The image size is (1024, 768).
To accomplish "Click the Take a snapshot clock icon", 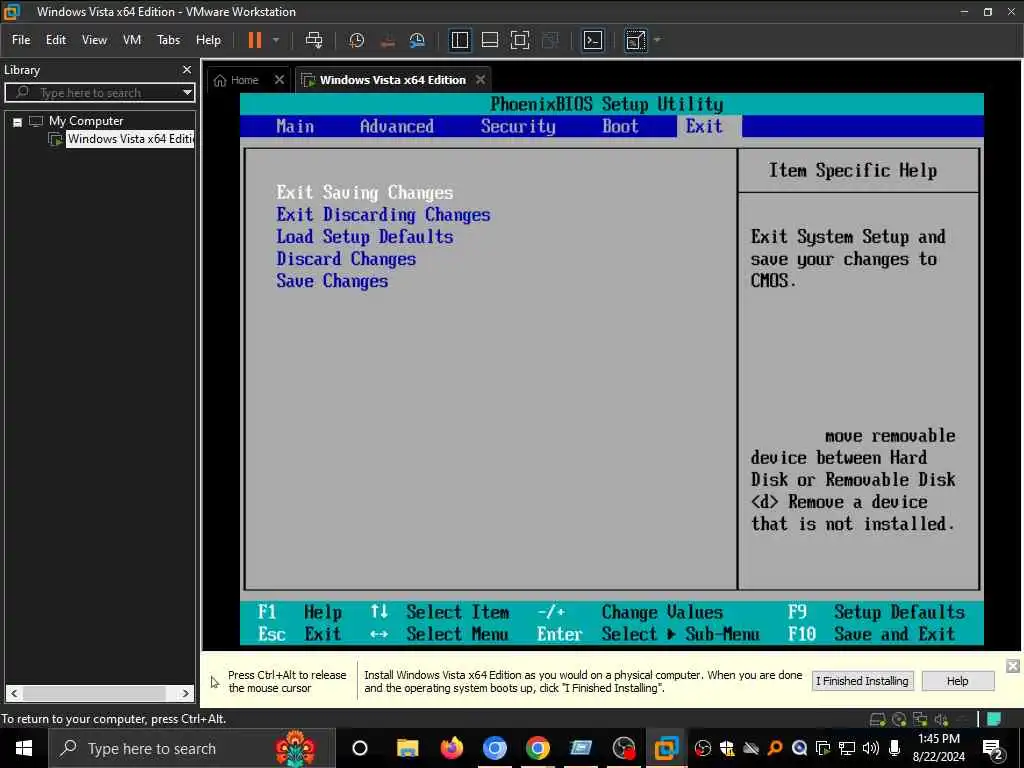I will tap(357, 40).
